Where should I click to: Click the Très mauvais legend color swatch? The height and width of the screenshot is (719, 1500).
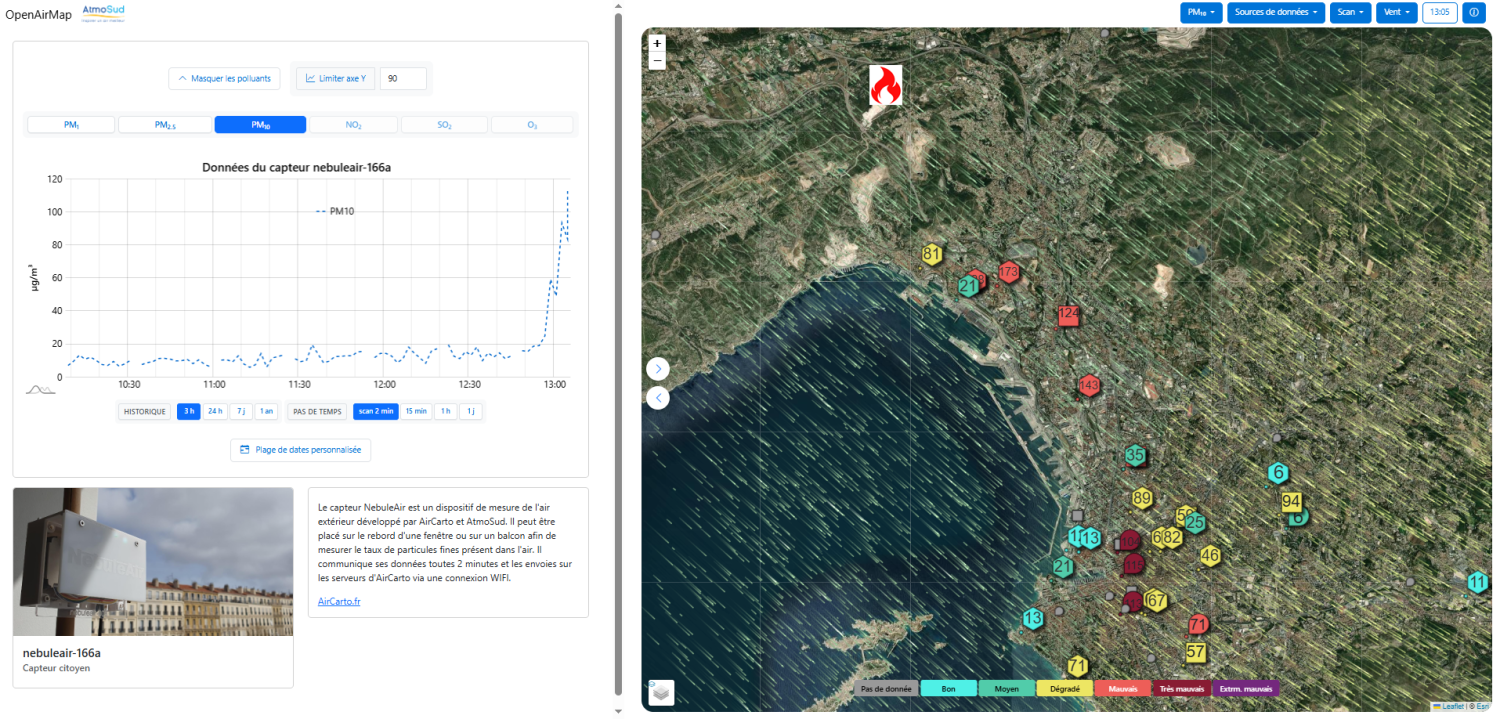coord(1182,689)
